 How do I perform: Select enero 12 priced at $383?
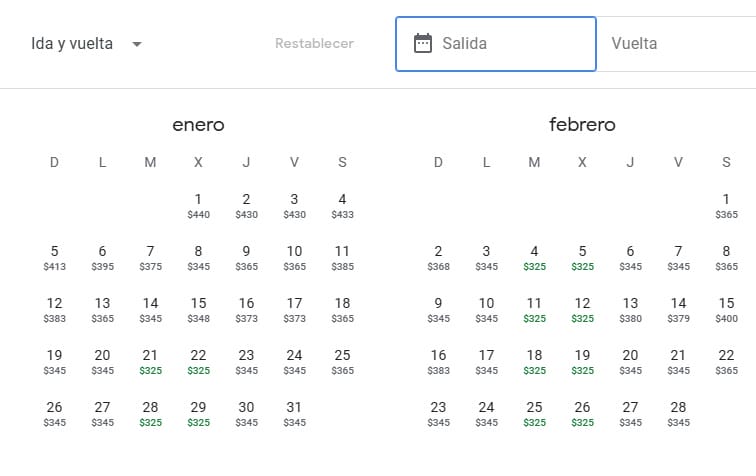(54, 309)
